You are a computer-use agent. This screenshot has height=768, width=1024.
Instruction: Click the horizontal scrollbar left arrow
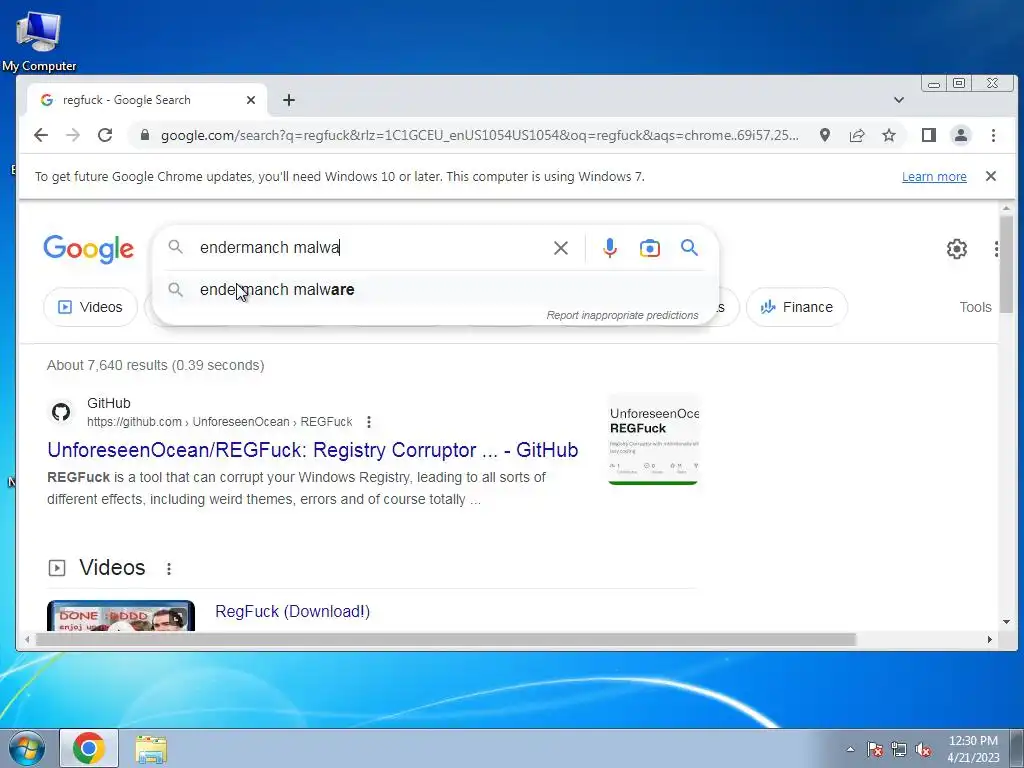click(x=27, y=639)
